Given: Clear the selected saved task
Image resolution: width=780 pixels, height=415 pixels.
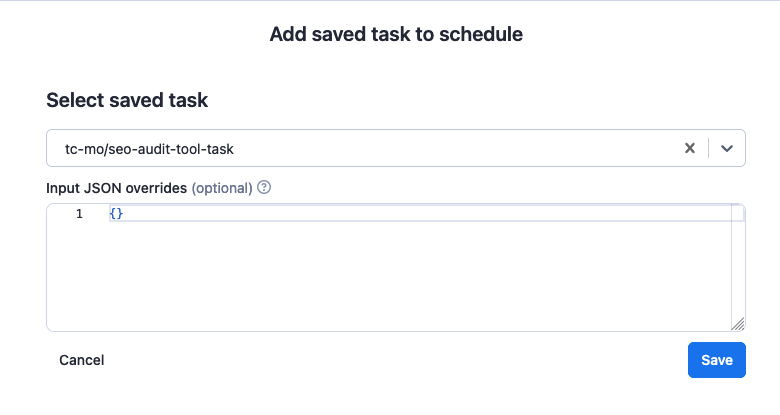Looking at the screenshot, I should (689, 148).
